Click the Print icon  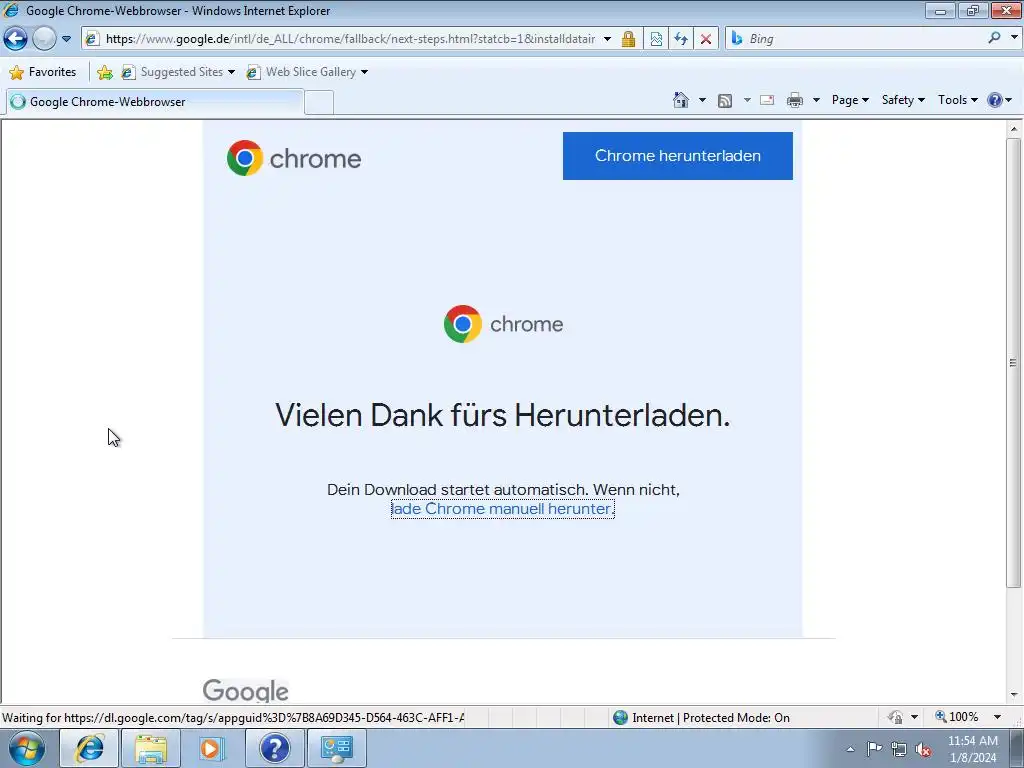click(795, 100)
